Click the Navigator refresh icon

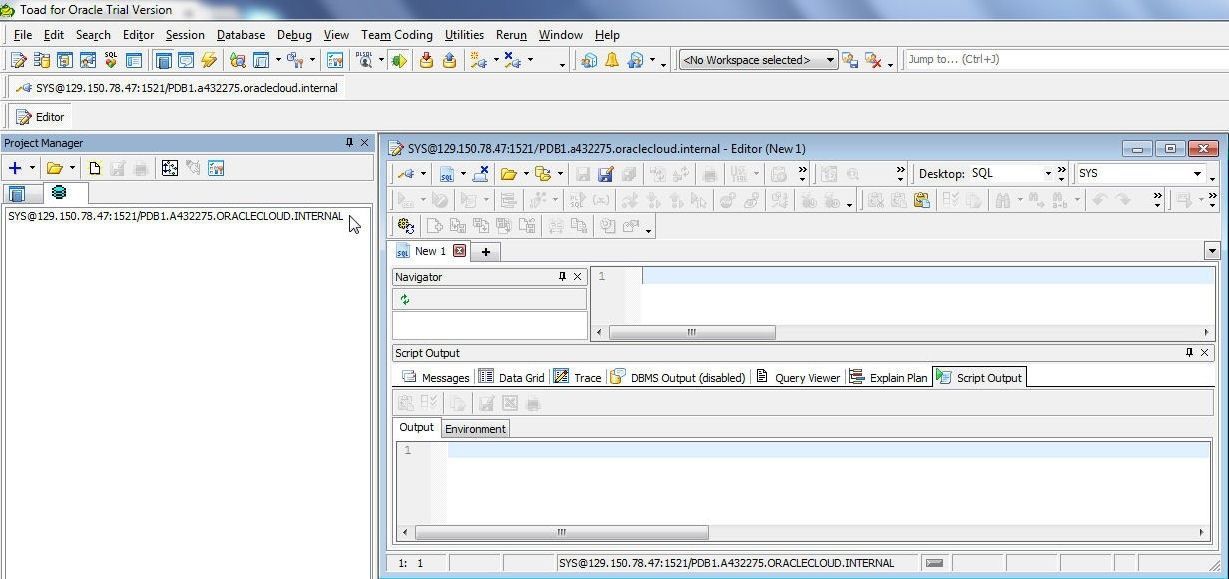pyautogui.click(x=404, y=299)
